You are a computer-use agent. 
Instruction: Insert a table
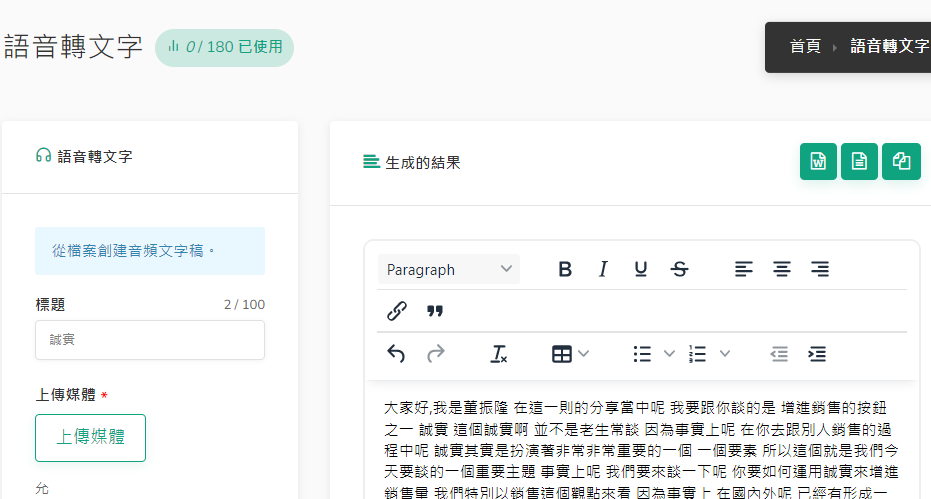(561, 354)
